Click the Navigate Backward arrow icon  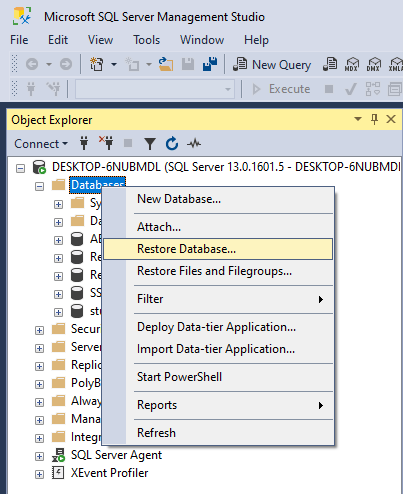click(x=32, y=64)
